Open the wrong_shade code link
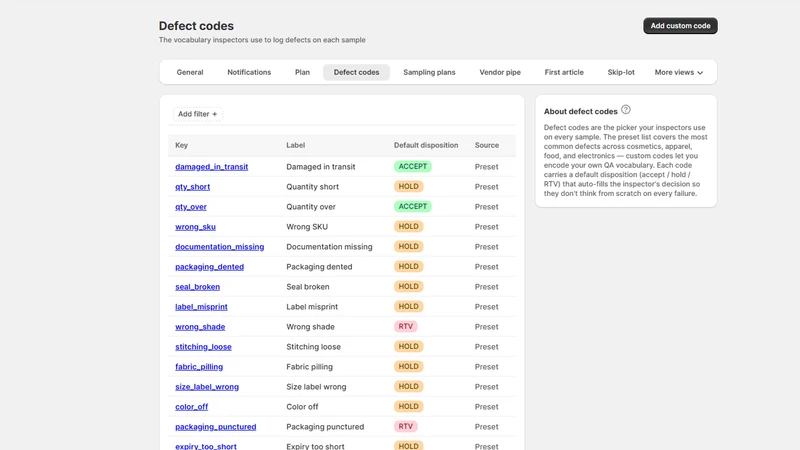The height and width of the screenshot is (450, 800). coord(200,327)
